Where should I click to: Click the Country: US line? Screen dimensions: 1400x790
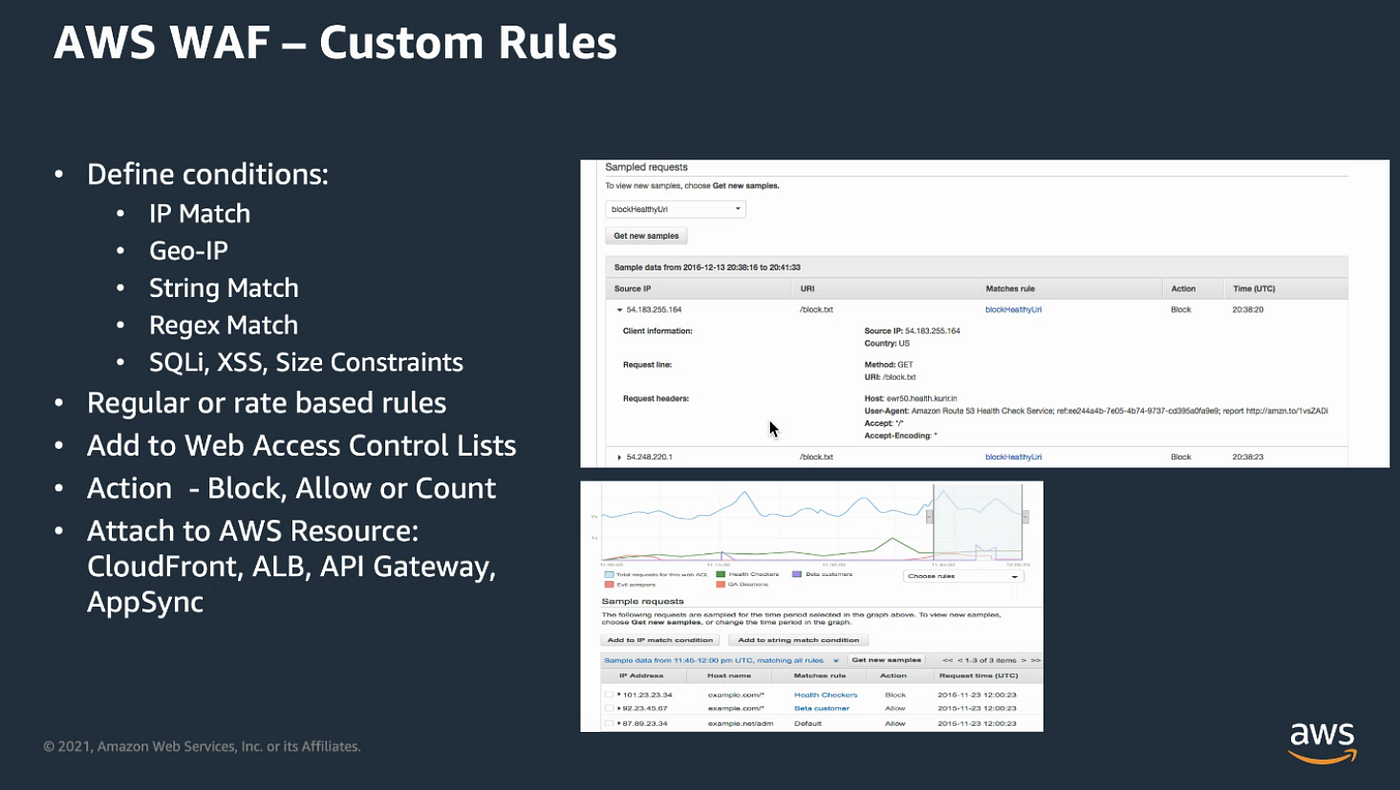[x=887, y=343]
